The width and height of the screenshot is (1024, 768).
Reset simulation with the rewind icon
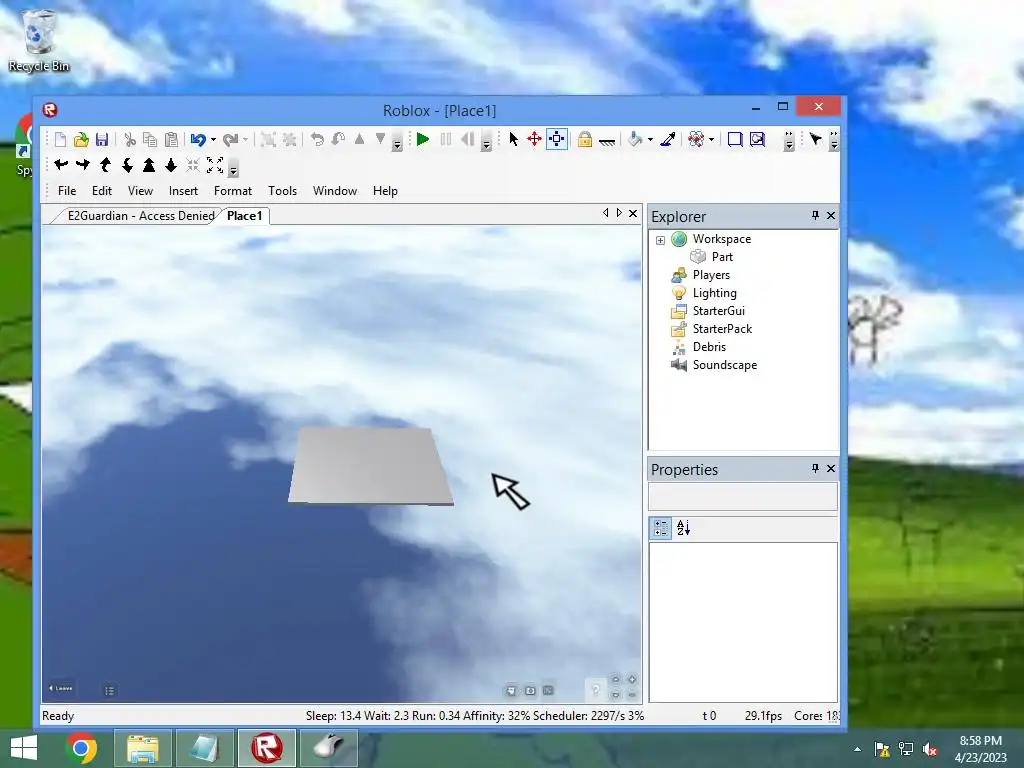point(467,139)
